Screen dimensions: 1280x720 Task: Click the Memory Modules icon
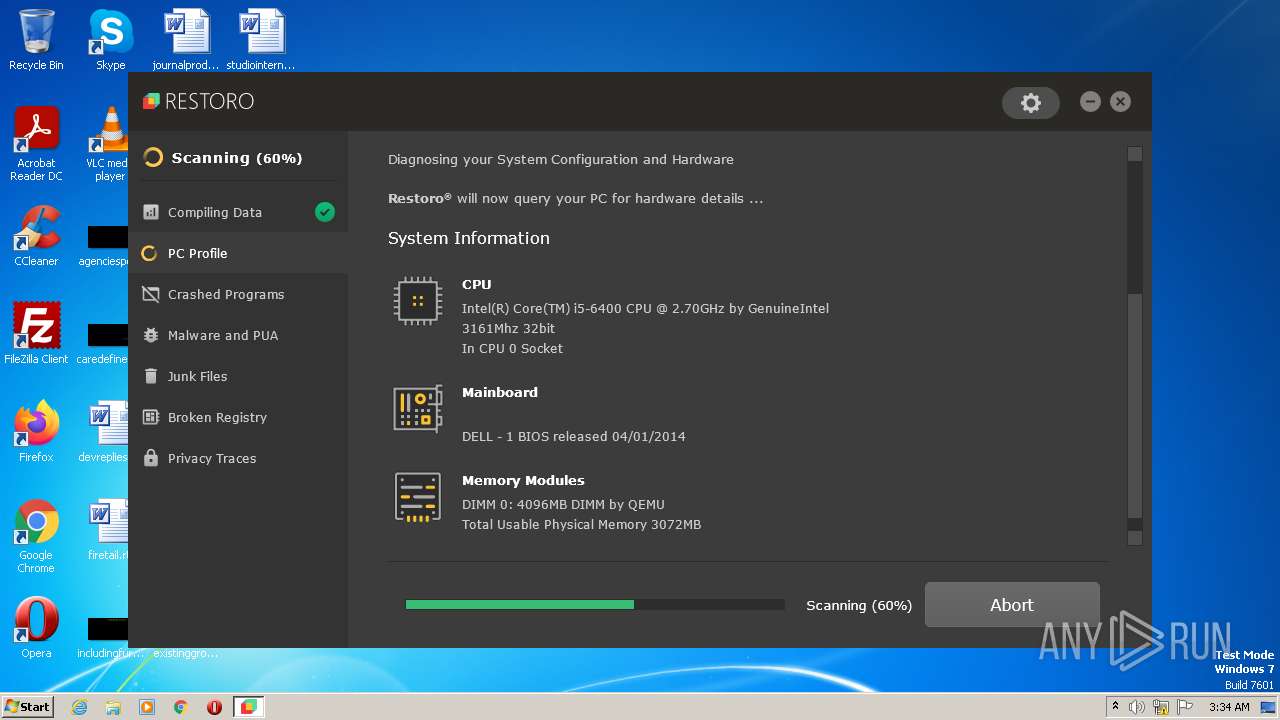pyautogui.click(x=418, y=497)
